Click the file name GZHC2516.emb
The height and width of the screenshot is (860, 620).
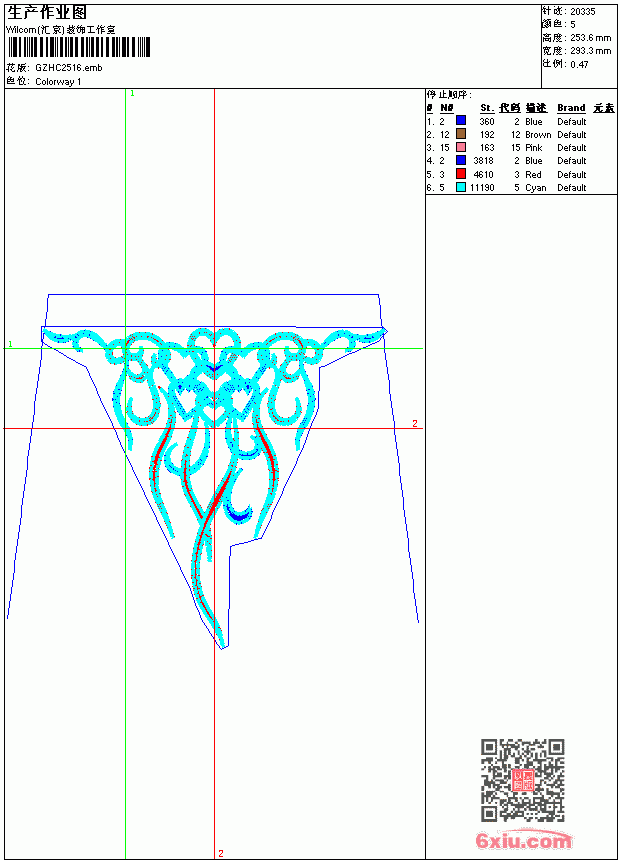pos(69,68)
